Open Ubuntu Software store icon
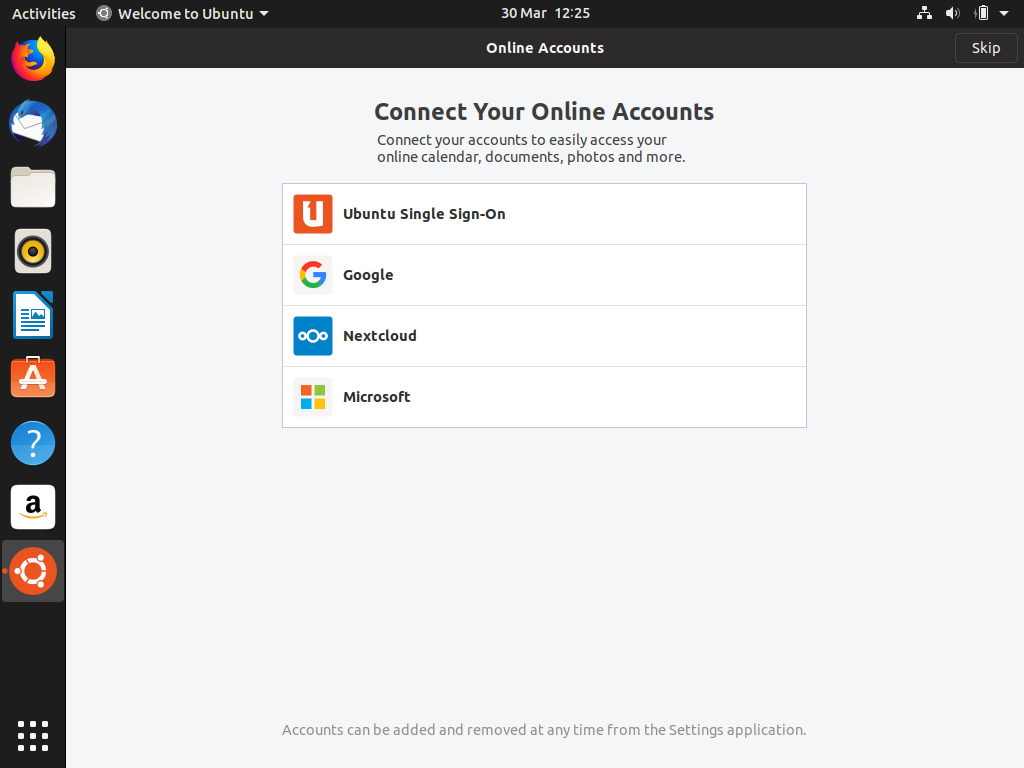Image resolution: width=1024 pixels, height=768 pixels. 33,378
